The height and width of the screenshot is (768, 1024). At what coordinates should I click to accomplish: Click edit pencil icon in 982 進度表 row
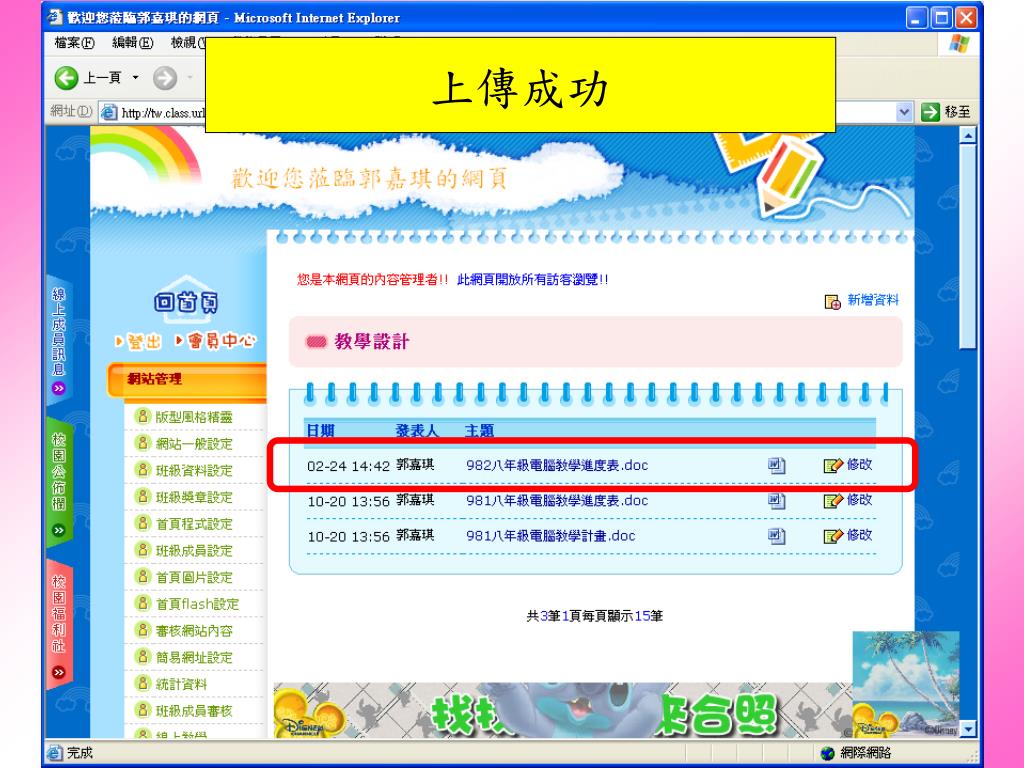833,466
